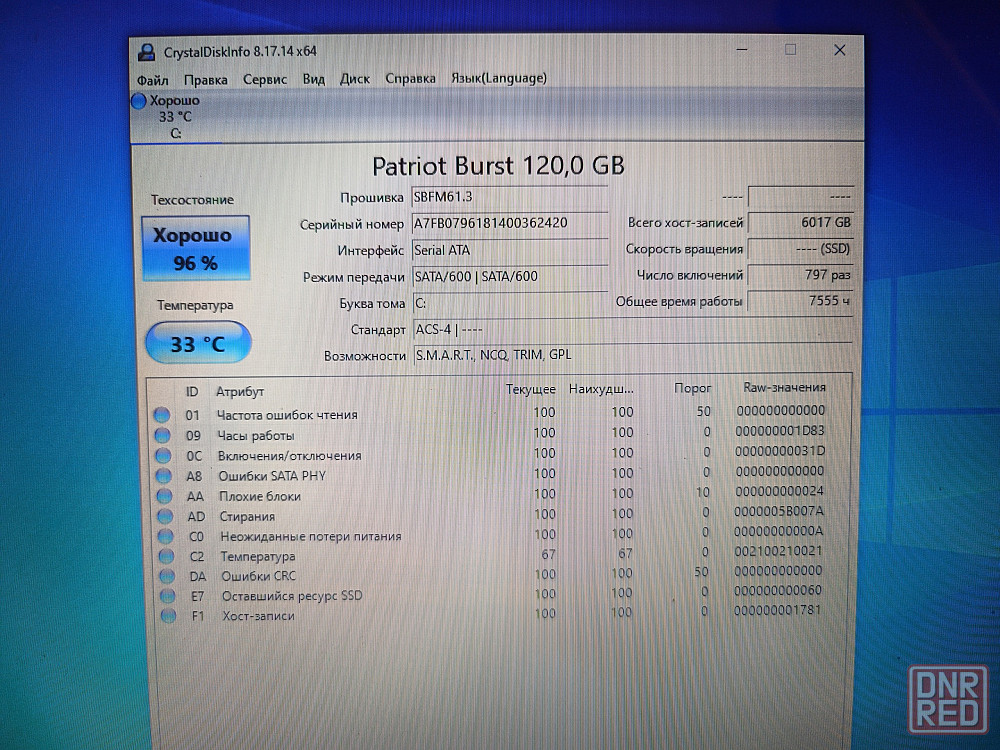Image resolution: width=1000 pixels, height=750 pixels.
Task: Click the 33 °C temperature button
Action: 197,344
